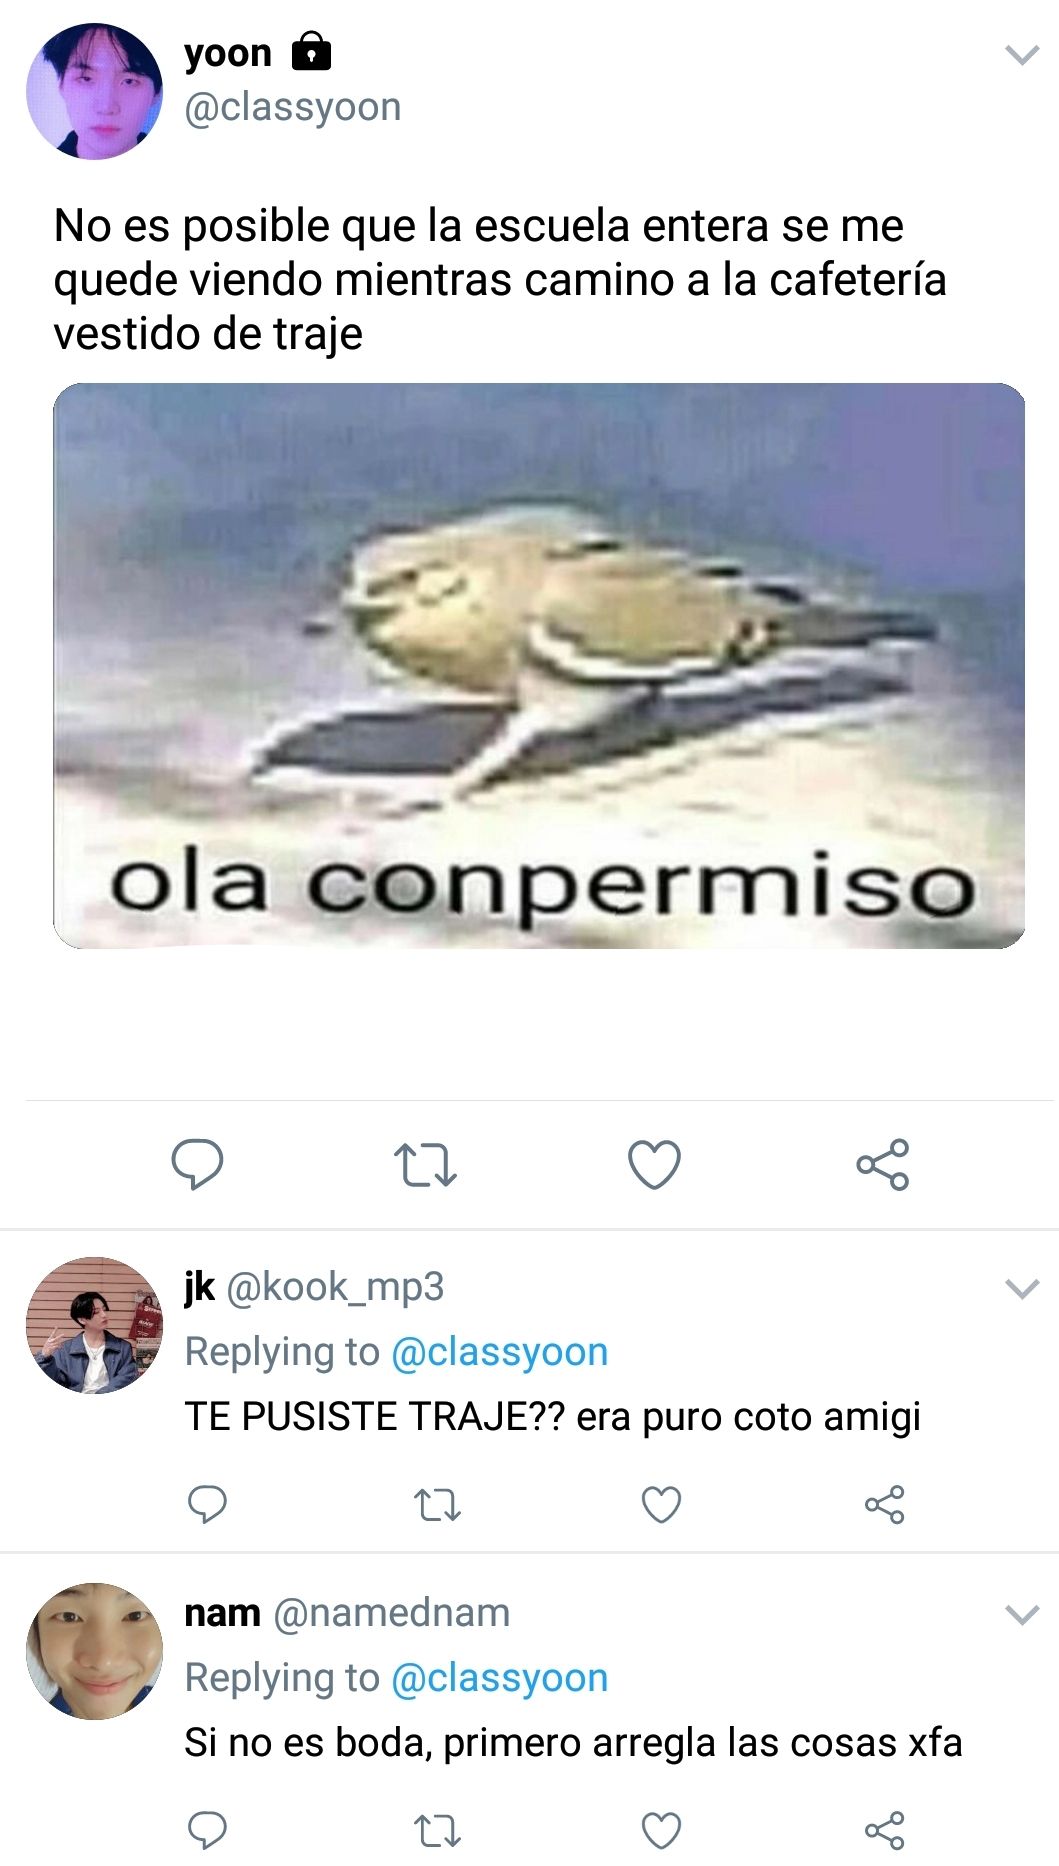This screenshot has height=1866, width=1059.
Task: Retweet nam's reply
Action: click(437, 1831)
